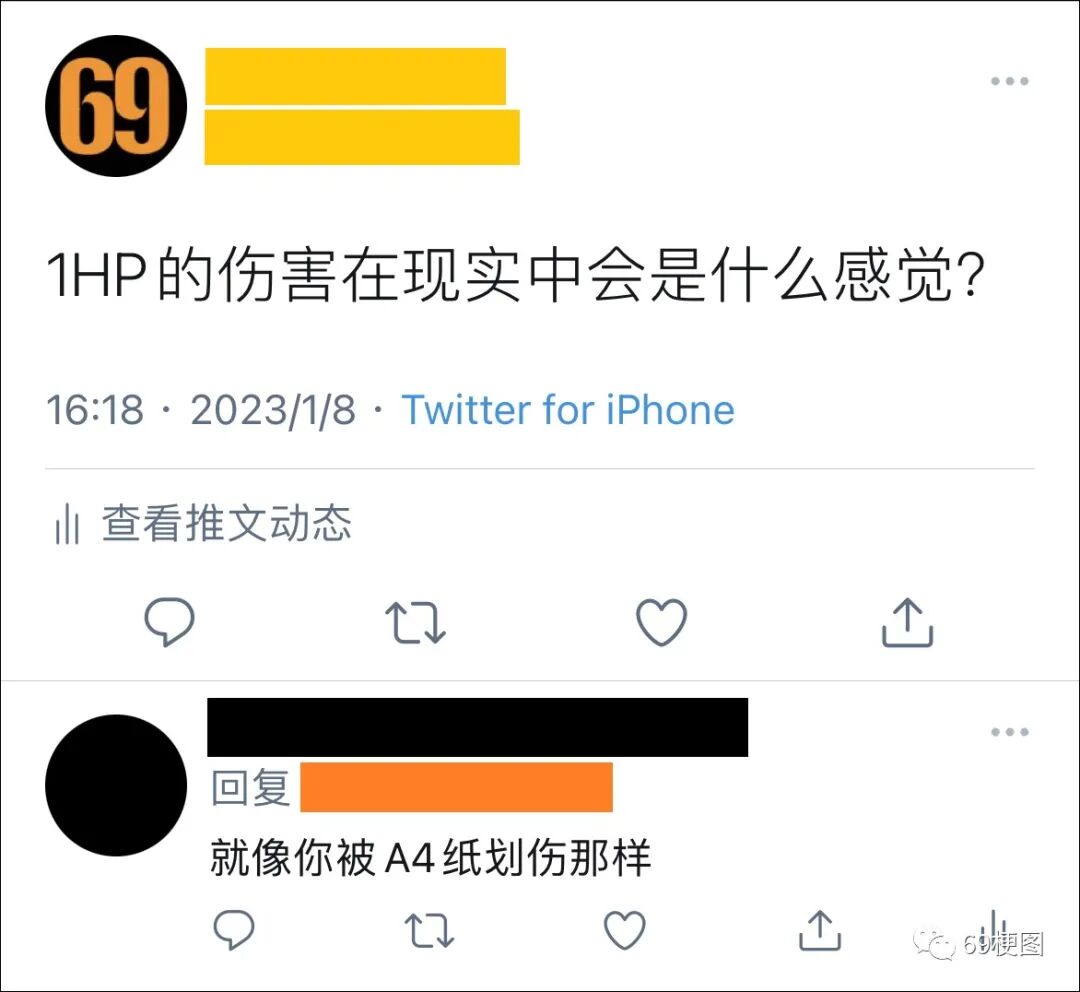Image resolution: width=1080 pixels, height=992 pixels.
Task: Open the Twitter for iPhone source link
Action: 568,410
